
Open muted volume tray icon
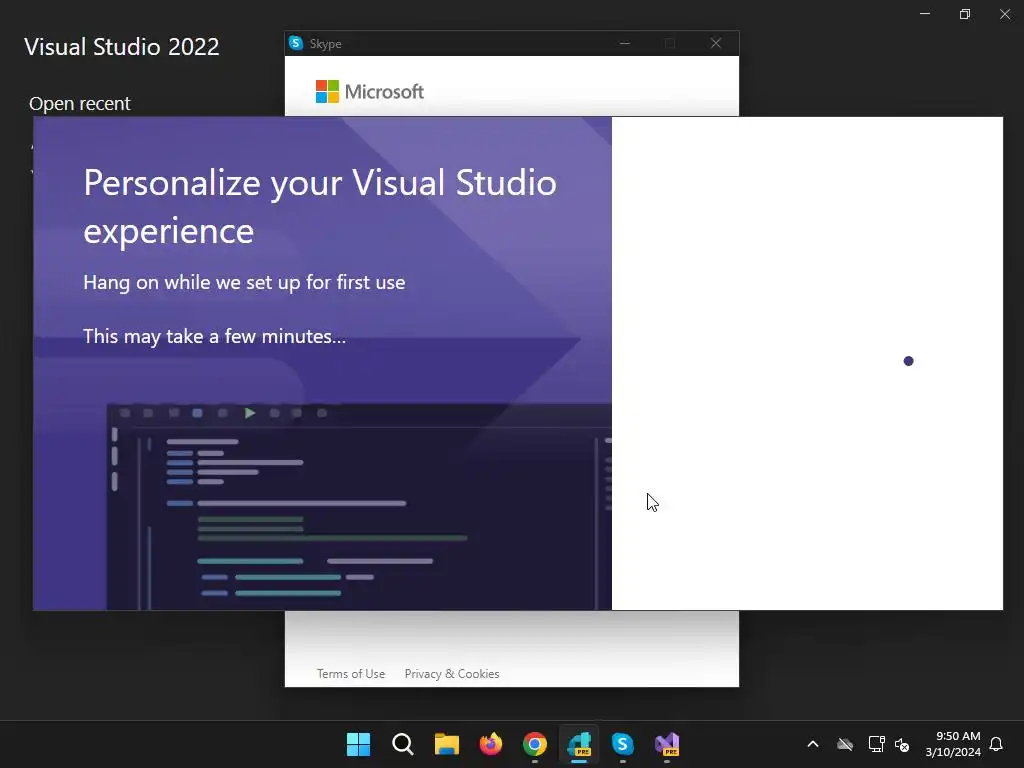tap(902, 744)
